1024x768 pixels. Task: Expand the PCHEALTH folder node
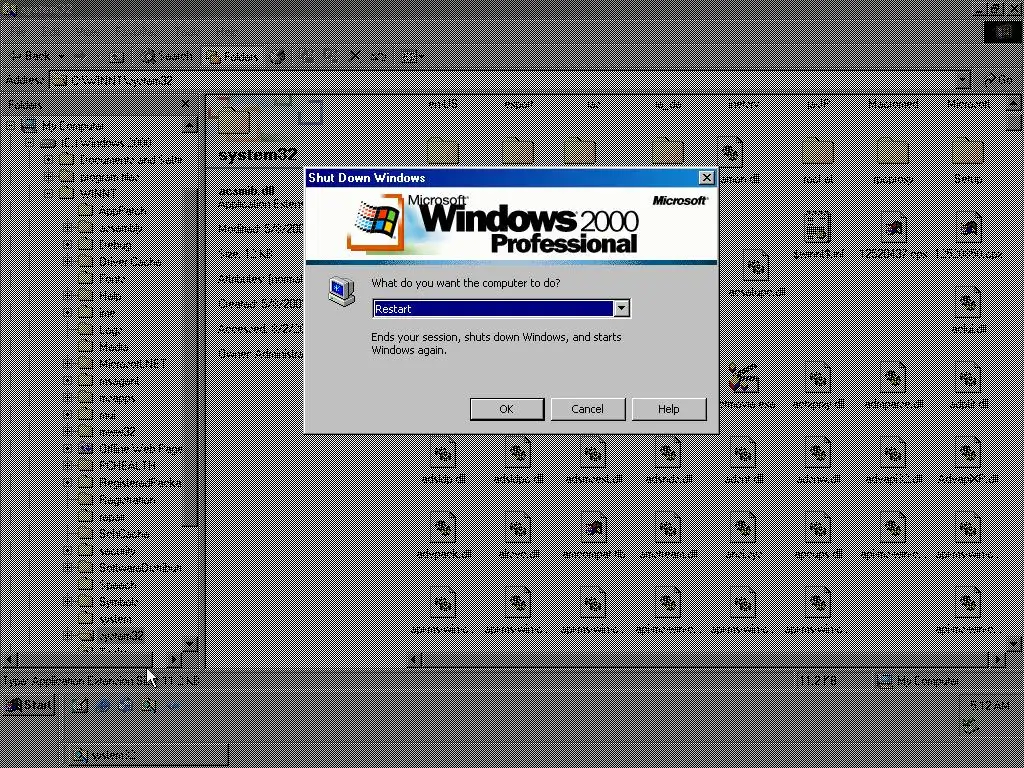pos(67,465)
